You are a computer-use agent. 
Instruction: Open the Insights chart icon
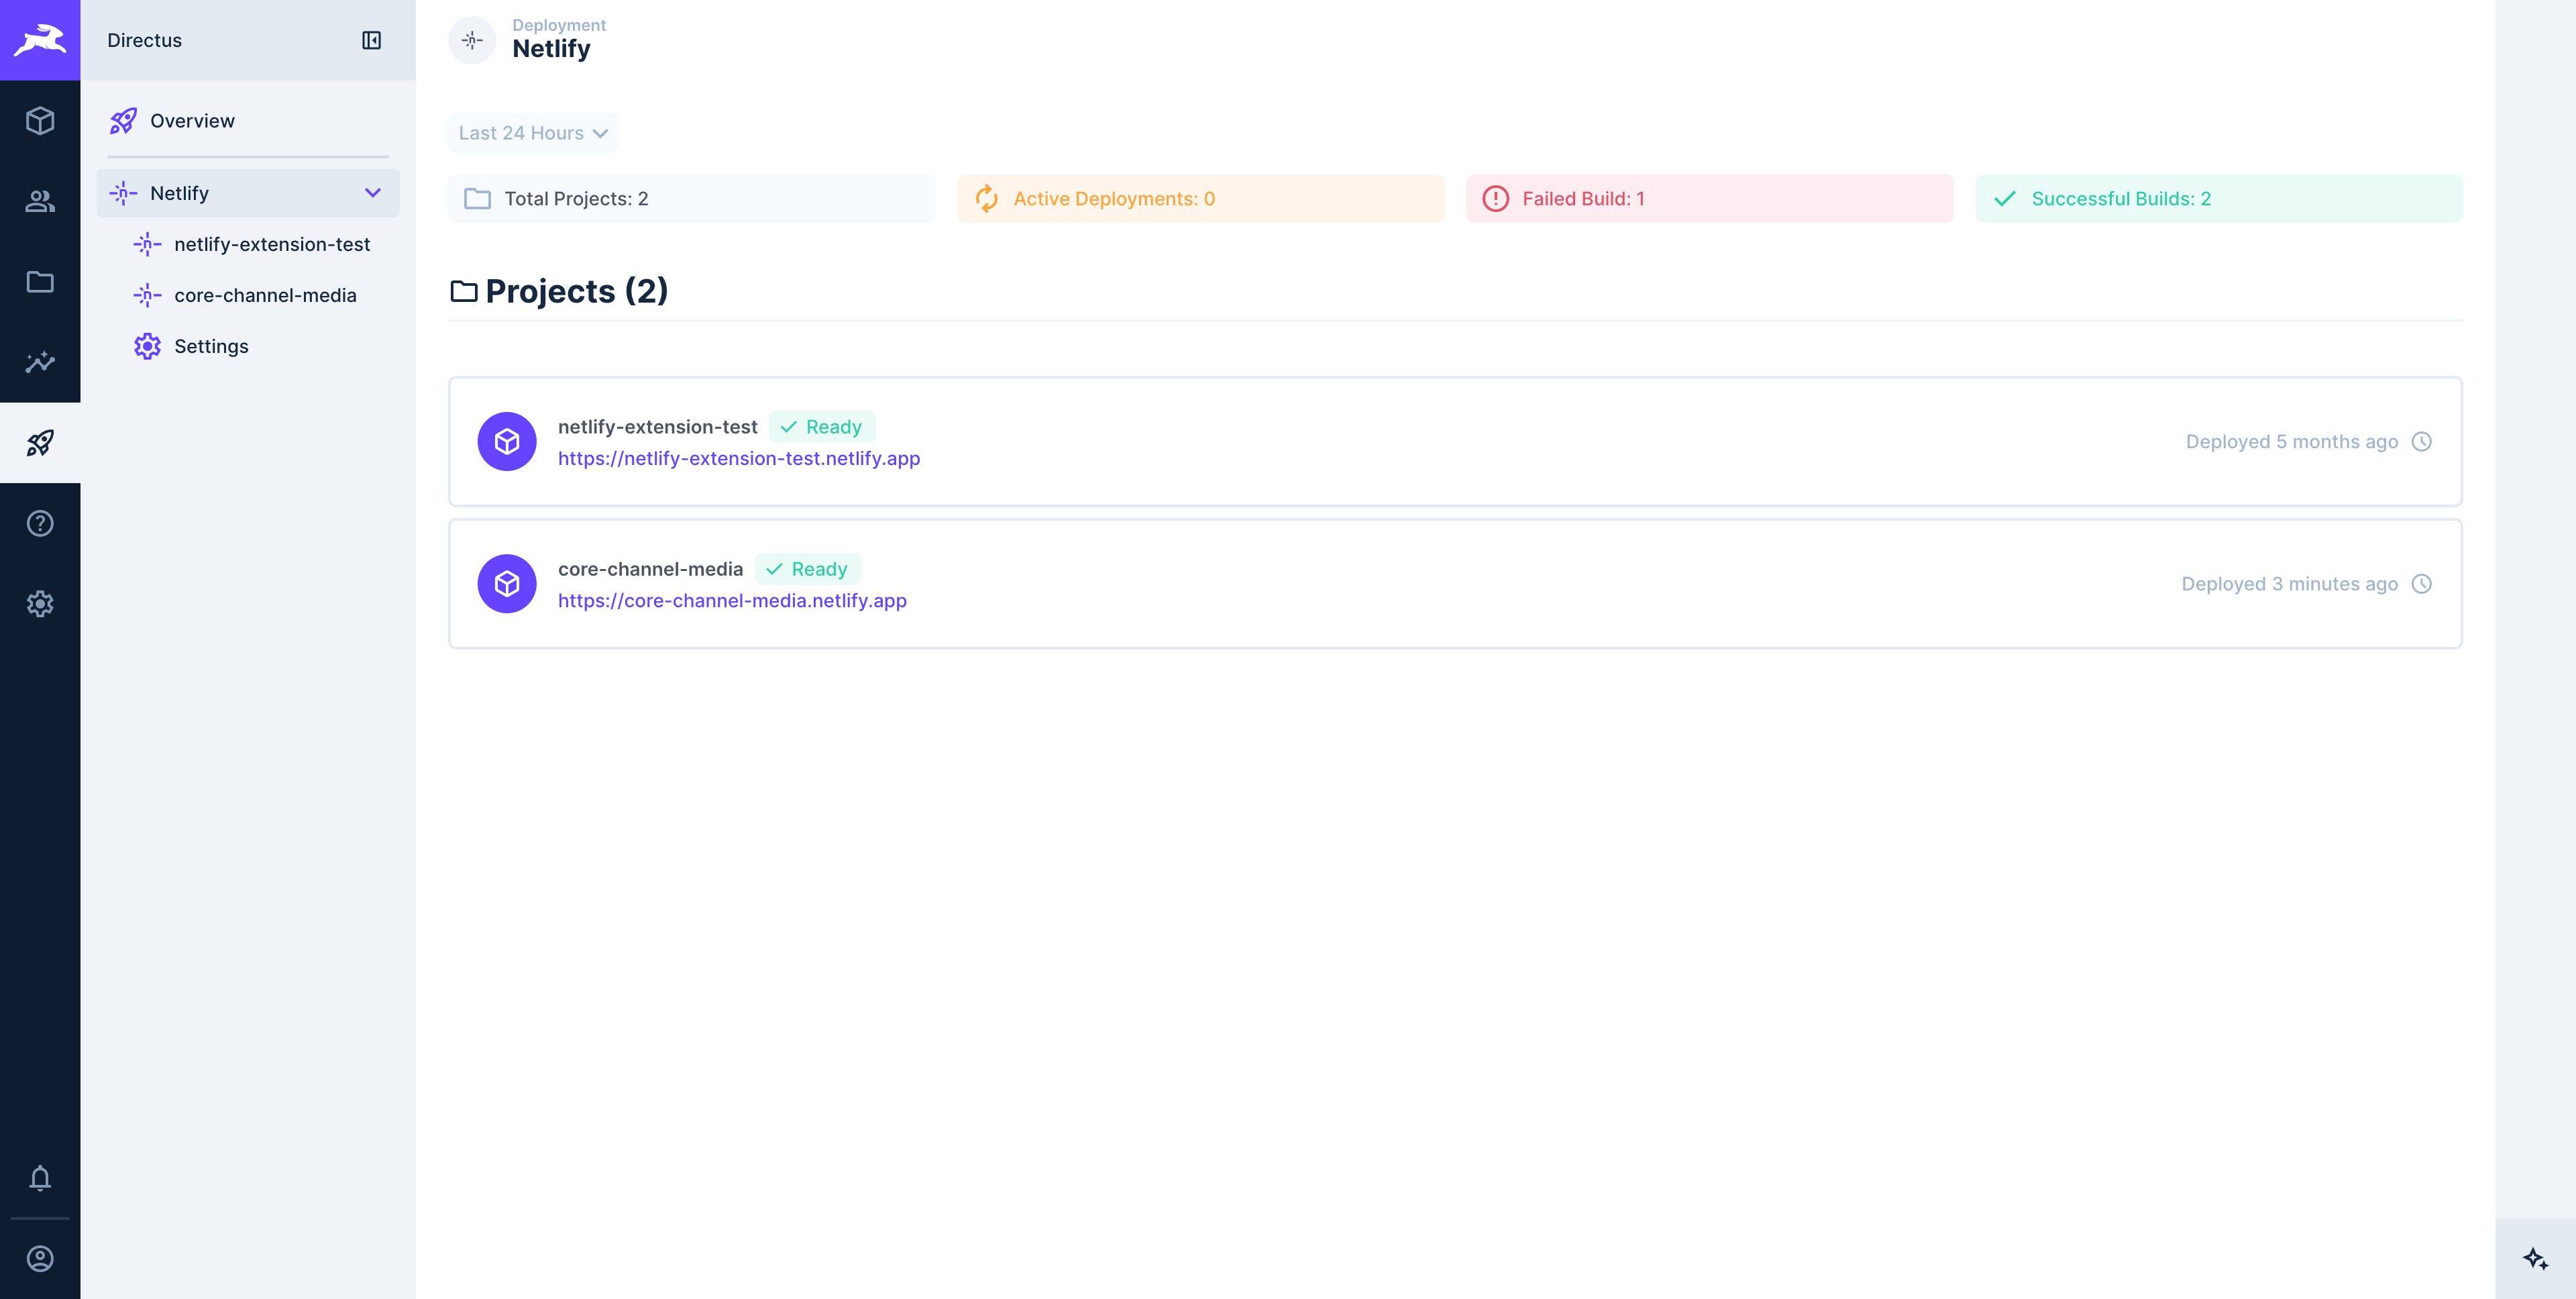(x=40, y=362)
